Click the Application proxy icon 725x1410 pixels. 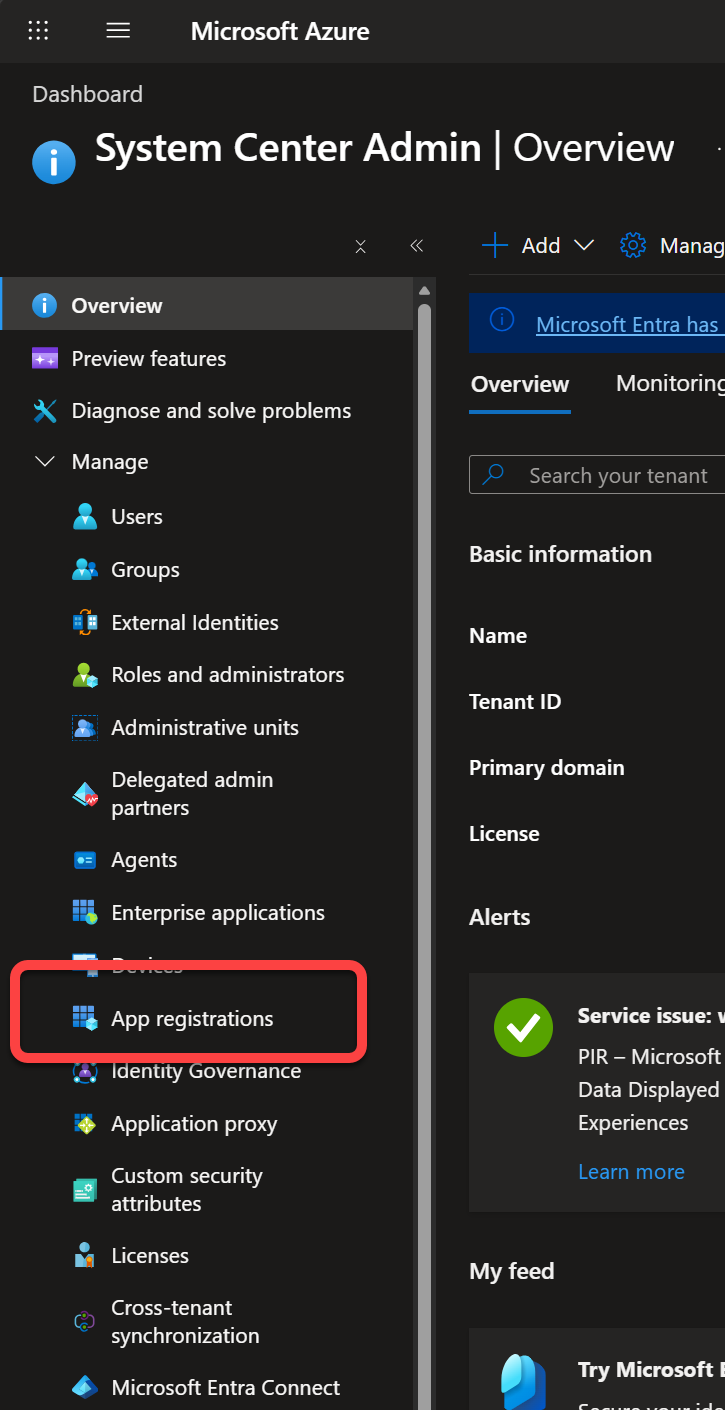tap(85, 1124)
